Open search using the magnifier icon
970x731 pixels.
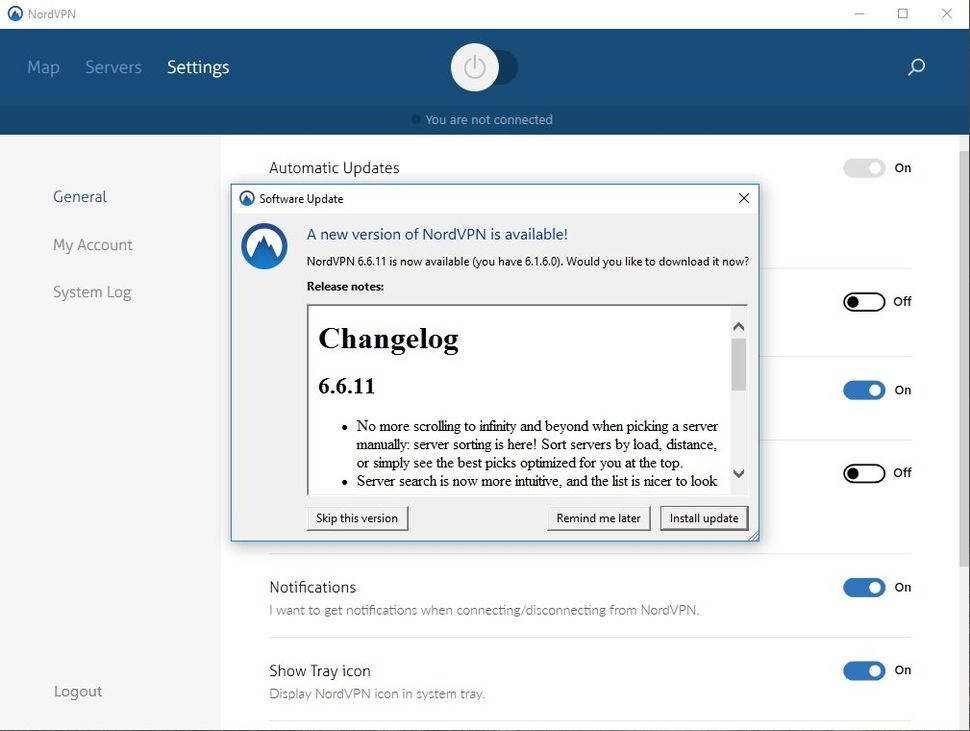click(915, 67)
